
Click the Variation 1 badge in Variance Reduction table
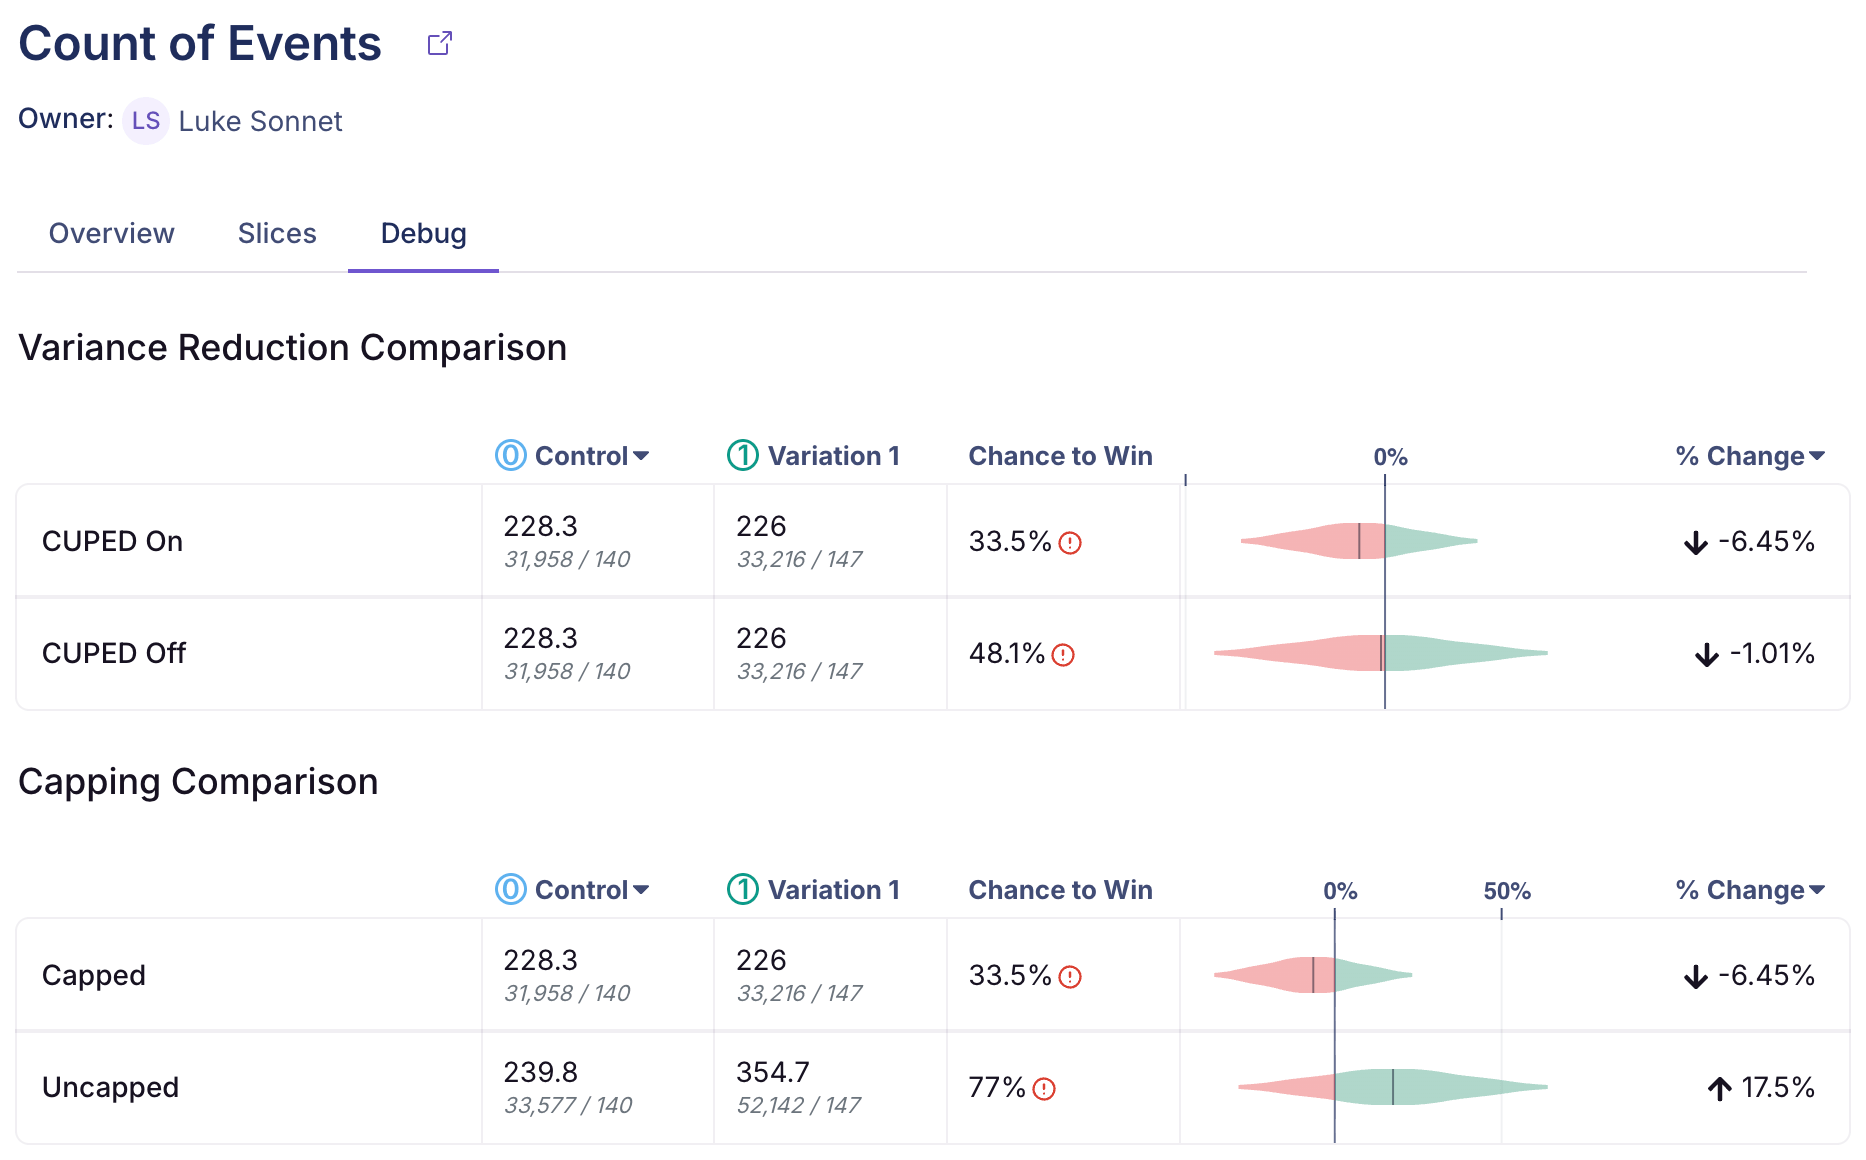point(742,456)
